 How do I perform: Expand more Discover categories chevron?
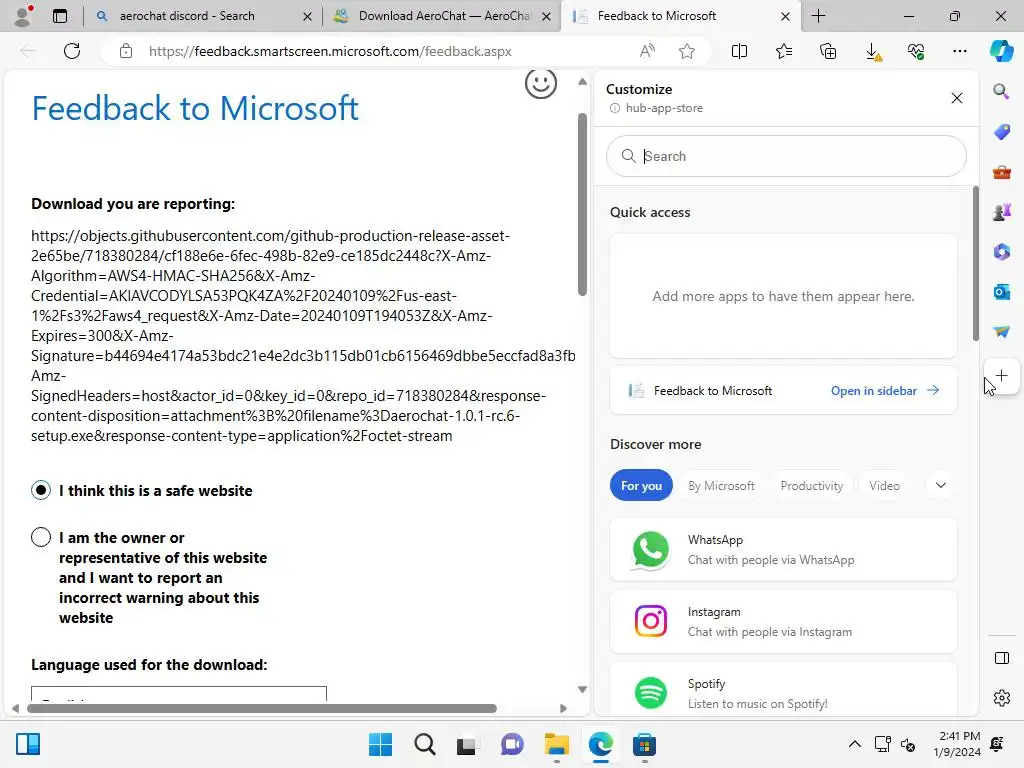coord(940,485)
